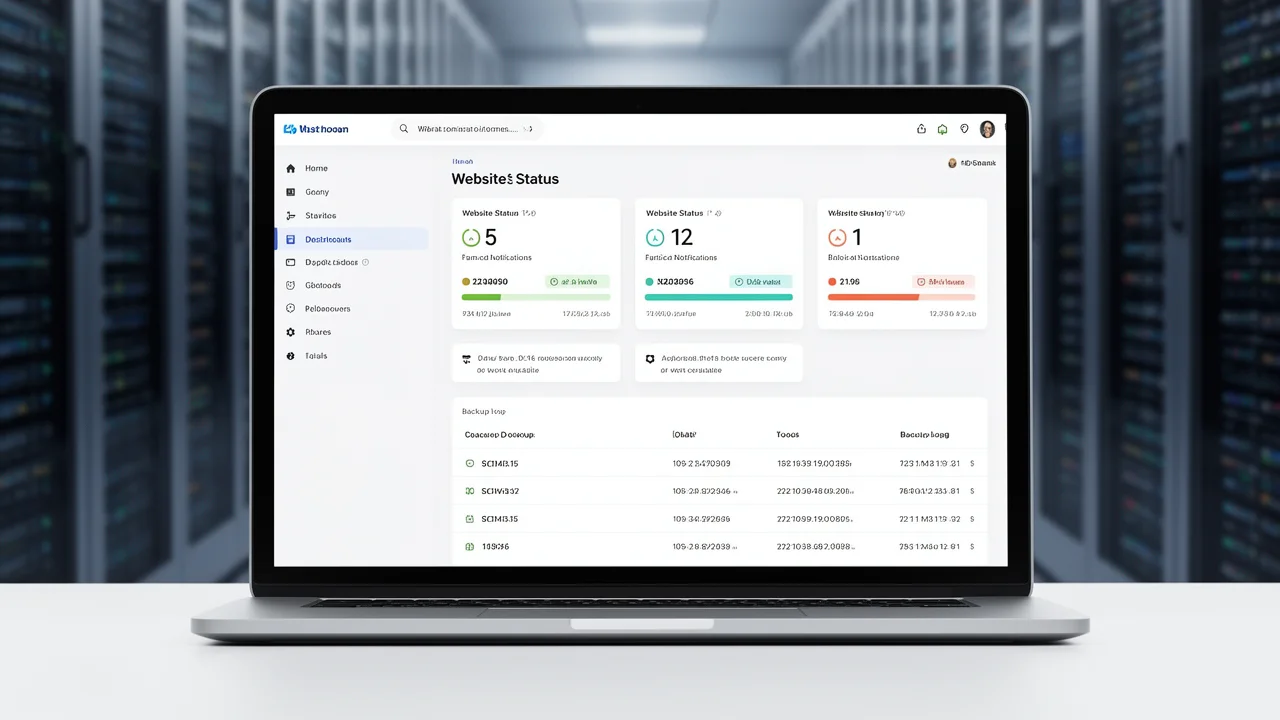Expand the chevron on the last backup log row
Screen dimensions: 1280x720
click(971, 547)
